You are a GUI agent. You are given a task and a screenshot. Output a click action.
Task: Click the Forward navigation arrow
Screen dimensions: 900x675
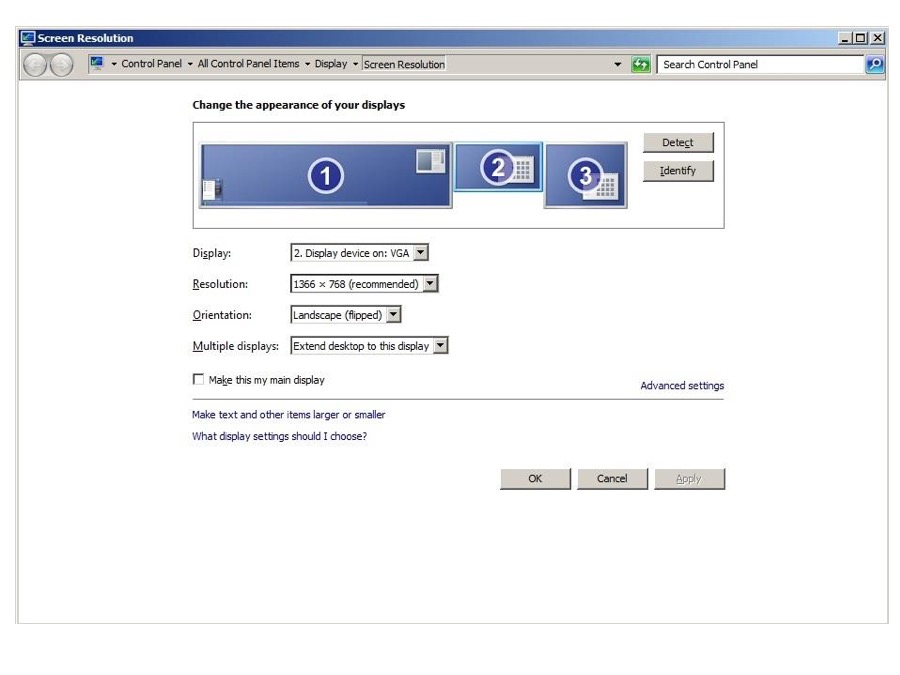pyautogui.click(x=59, y=64)
